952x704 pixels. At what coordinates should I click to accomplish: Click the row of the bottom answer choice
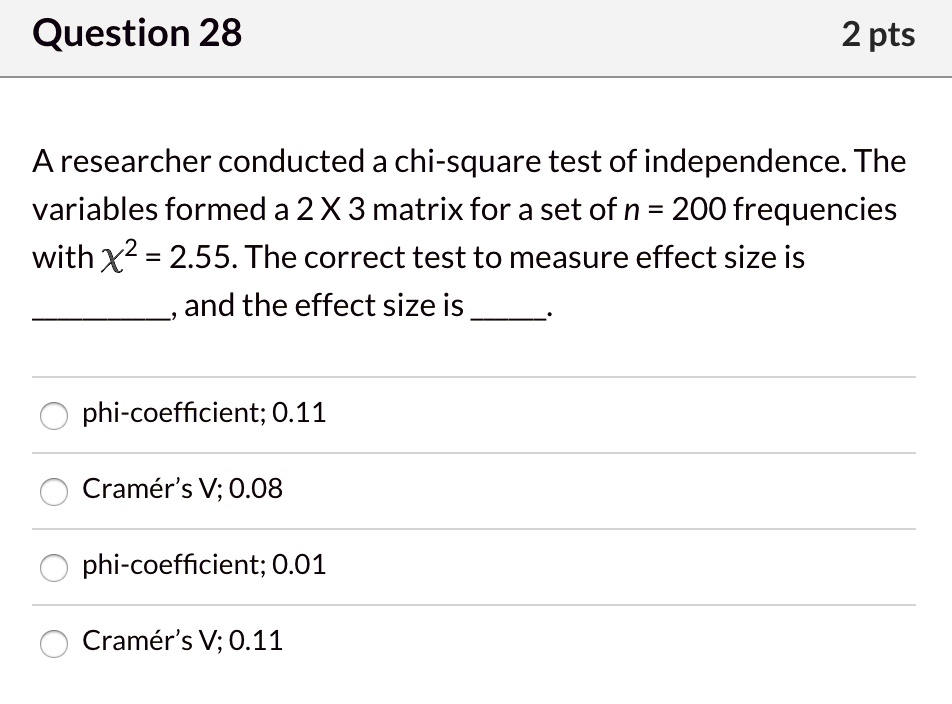476,641
